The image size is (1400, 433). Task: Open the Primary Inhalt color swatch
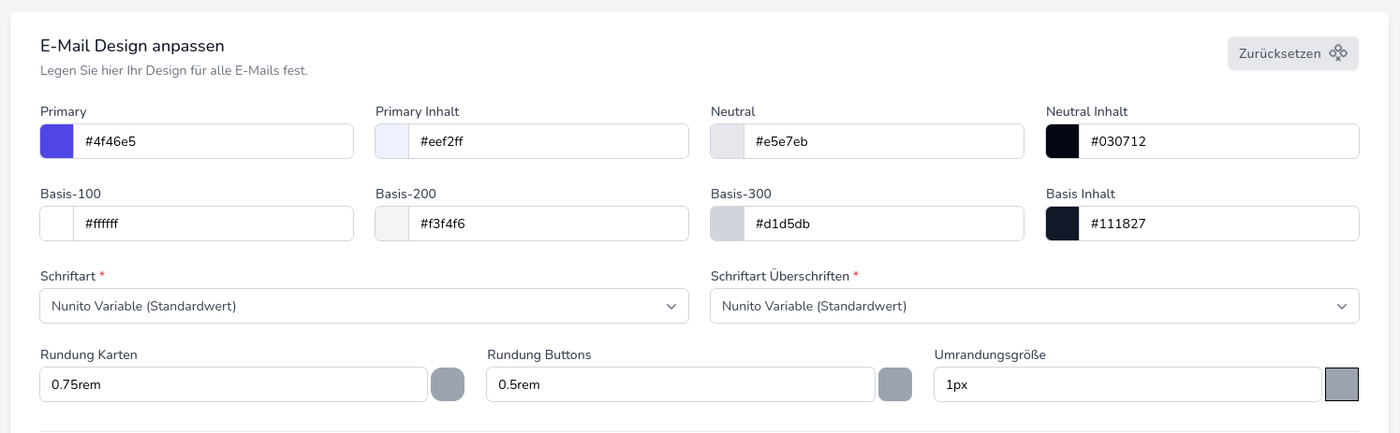[392, 142]
